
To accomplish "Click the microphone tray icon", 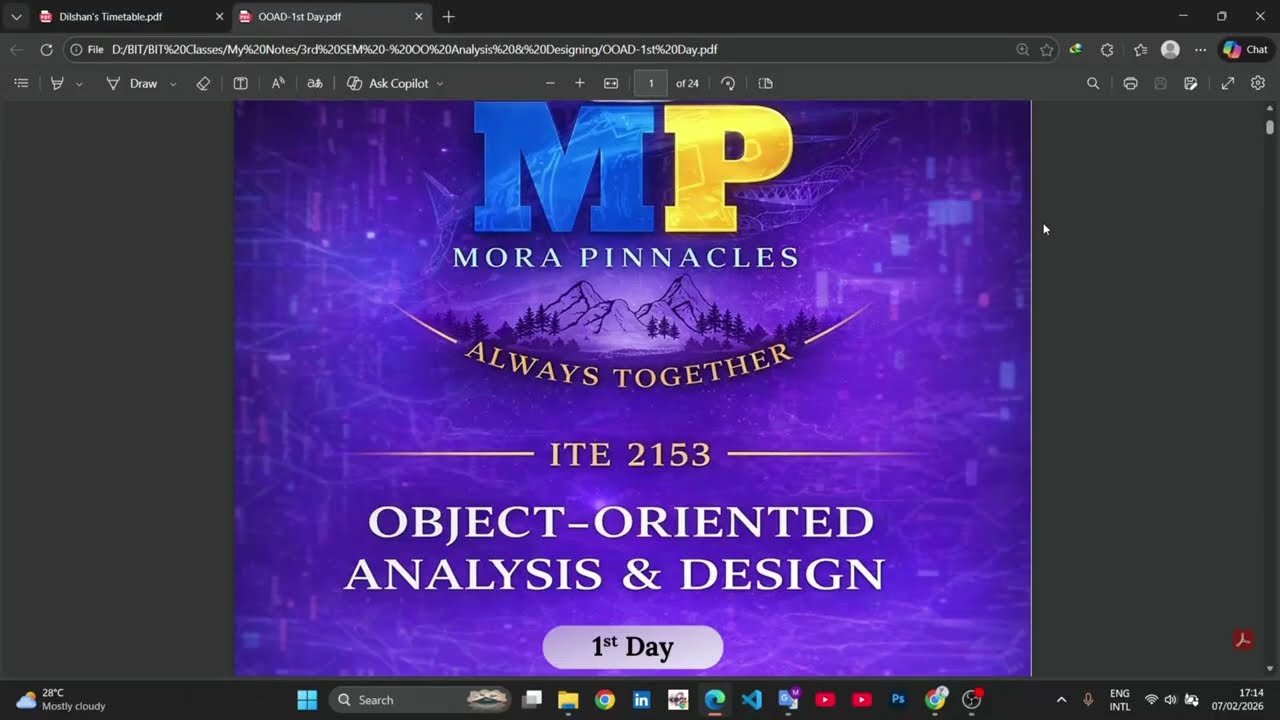I will coord(1088,700).
